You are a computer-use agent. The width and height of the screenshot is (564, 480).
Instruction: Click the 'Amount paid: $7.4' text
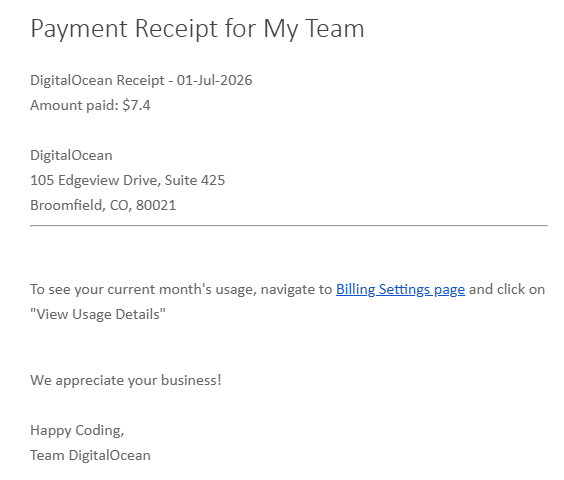pos(90,105)
